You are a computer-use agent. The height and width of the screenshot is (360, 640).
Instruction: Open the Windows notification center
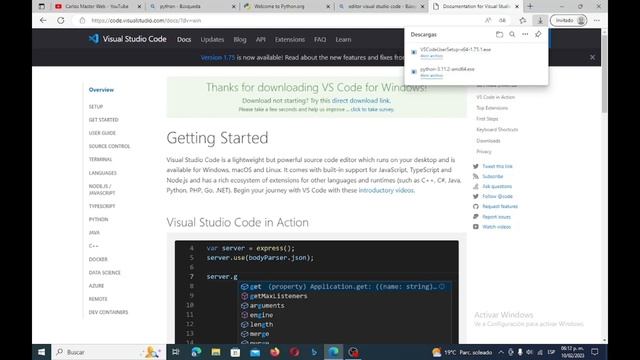coord(595,352)
